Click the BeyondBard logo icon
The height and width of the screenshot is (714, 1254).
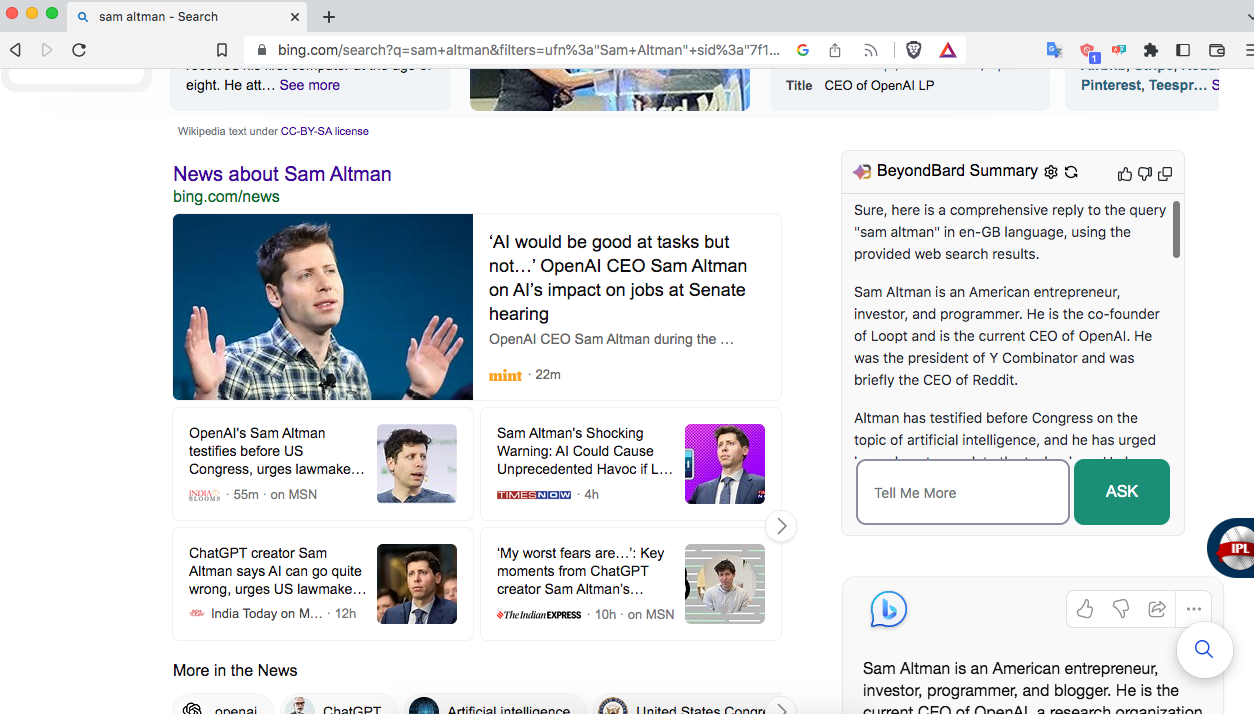pos(862,172)
